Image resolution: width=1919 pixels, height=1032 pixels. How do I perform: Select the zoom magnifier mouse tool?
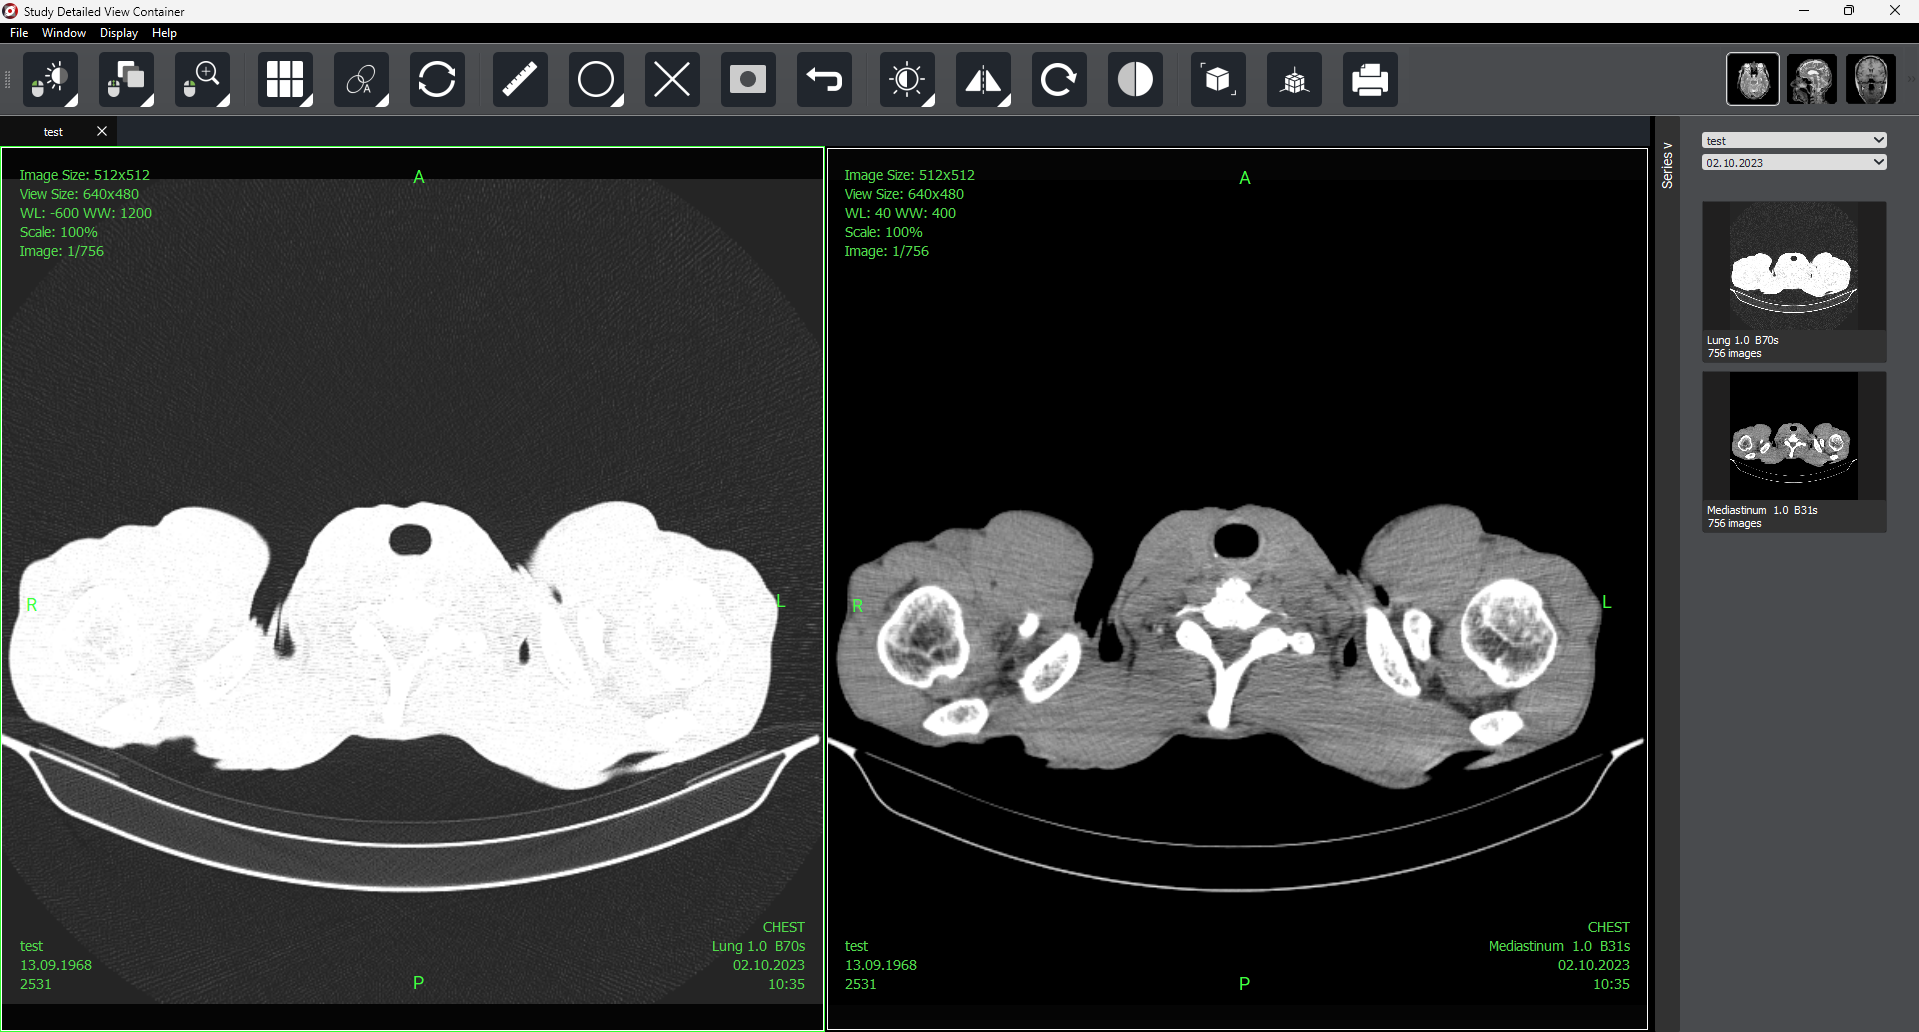[x=202, y=79]
